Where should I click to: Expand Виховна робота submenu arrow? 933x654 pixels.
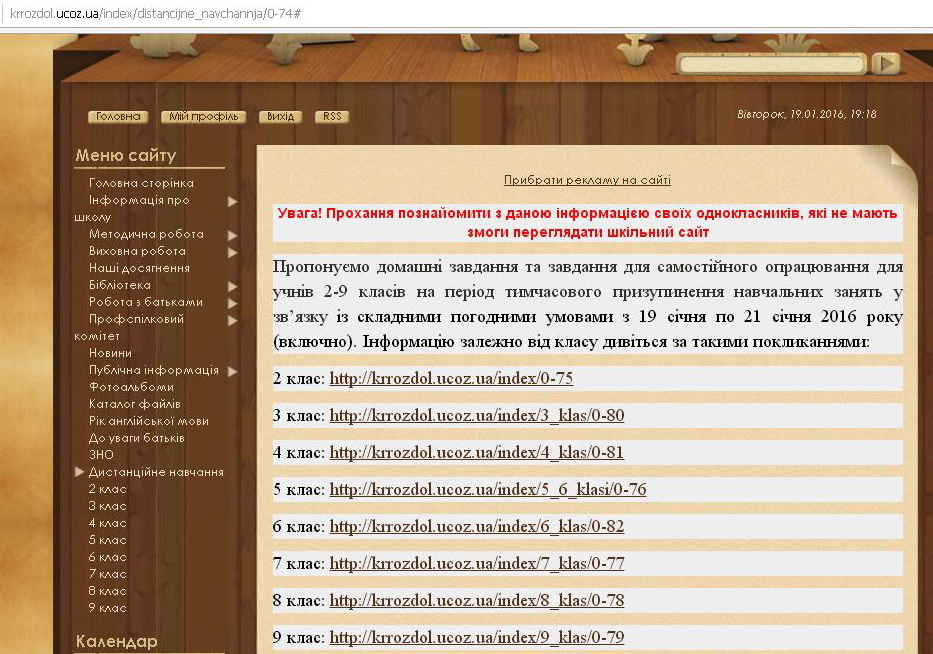point(233,252)
